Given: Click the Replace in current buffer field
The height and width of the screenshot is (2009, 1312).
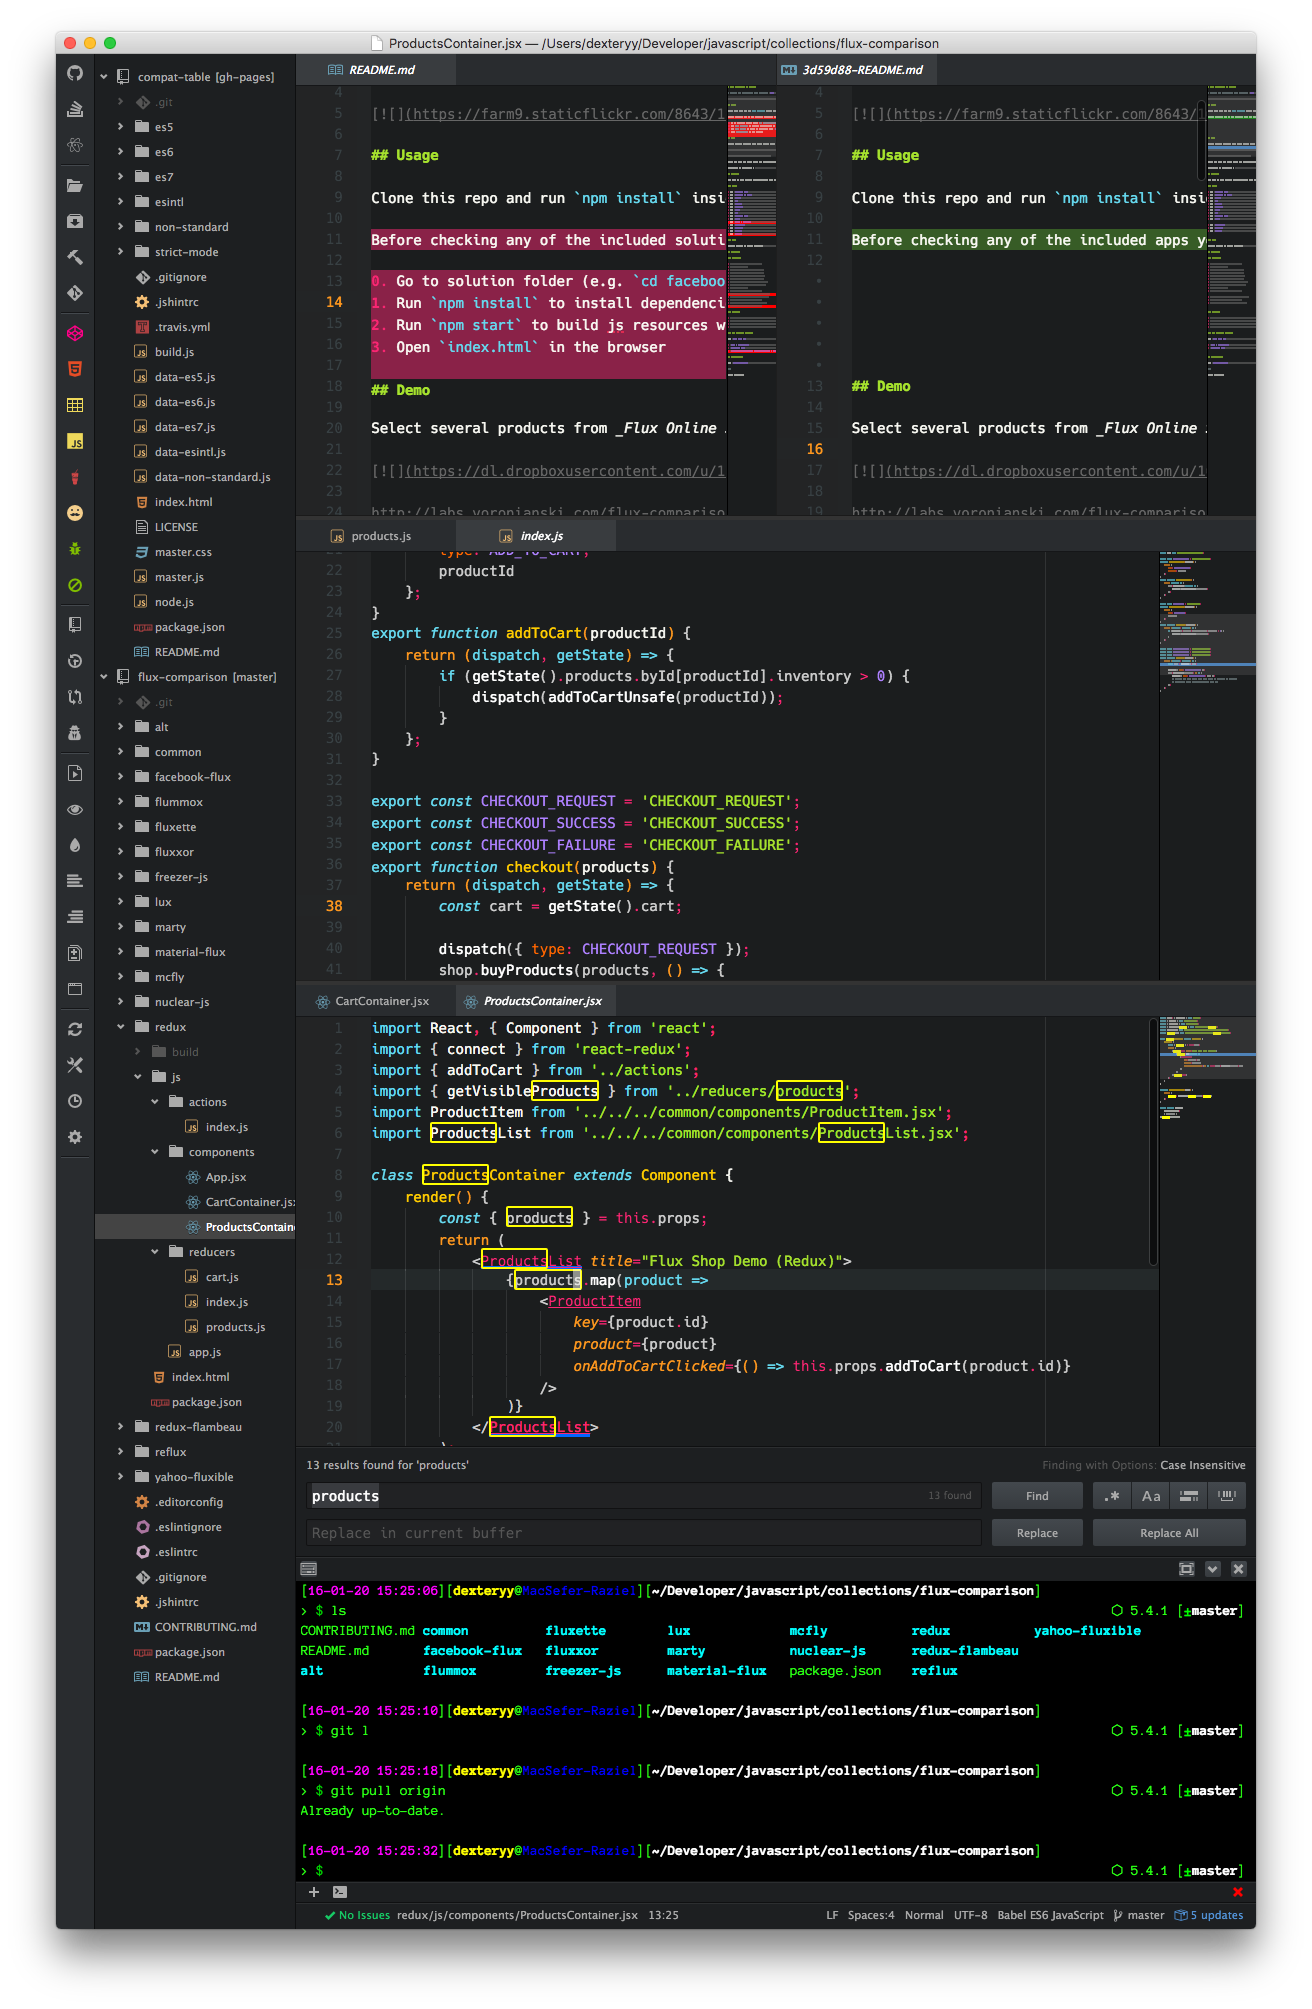Looking at the screenshot, I should tap(644, 1533).
